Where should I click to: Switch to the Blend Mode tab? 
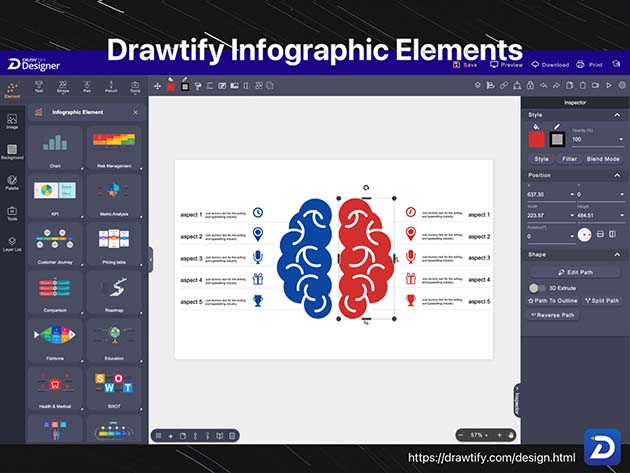[x=603, y=159]
